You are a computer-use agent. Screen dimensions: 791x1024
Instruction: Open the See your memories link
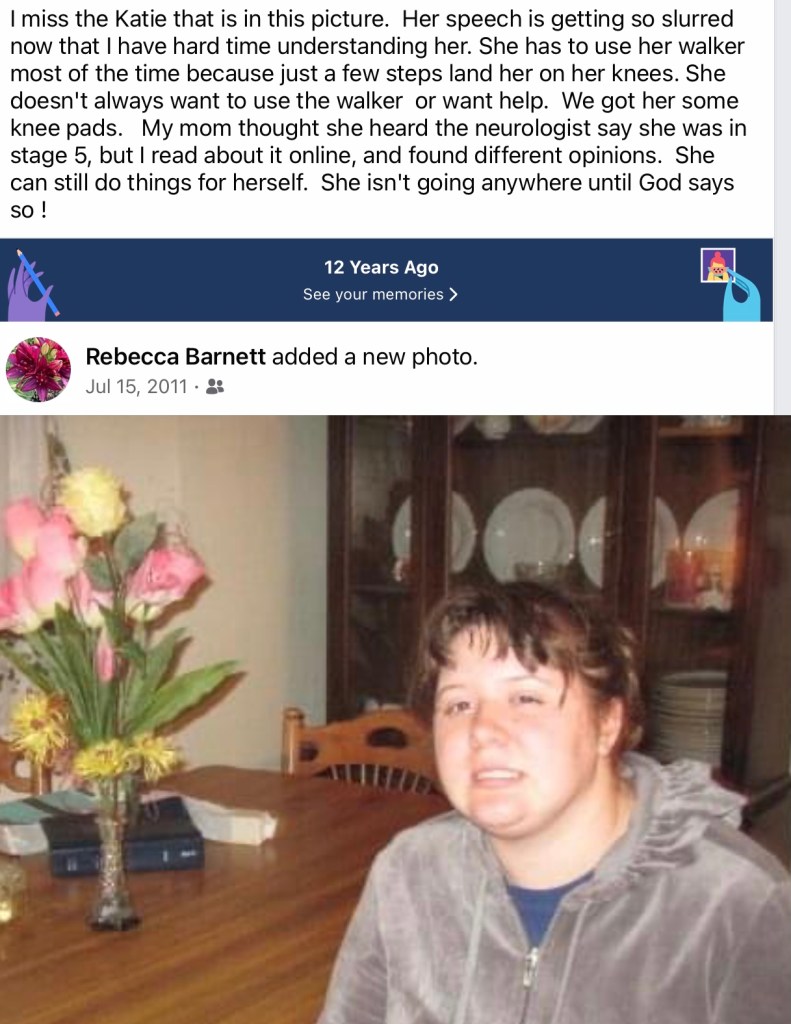(380, 295)
